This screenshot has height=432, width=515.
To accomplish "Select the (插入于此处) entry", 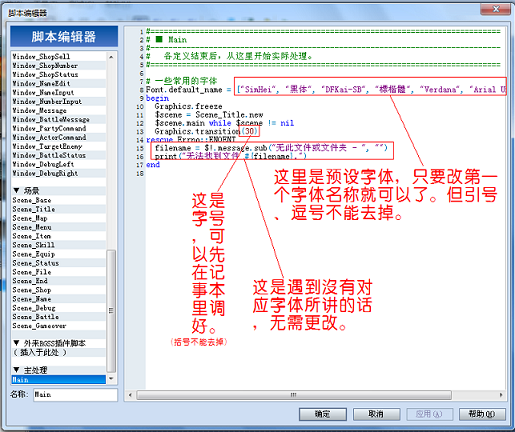I will coord(59,352).
